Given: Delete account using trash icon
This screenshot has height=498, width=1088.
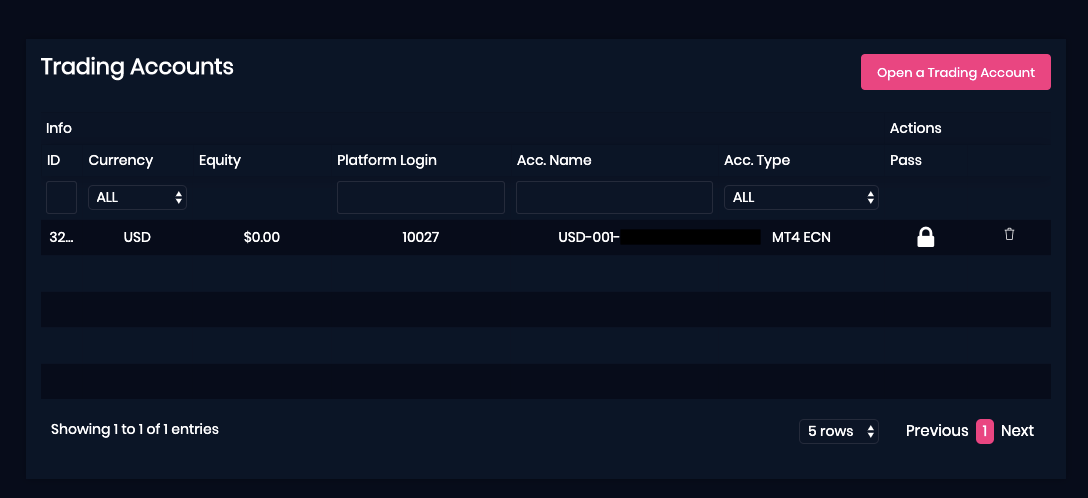Looking at the screenshot, I should [1009, 234].
